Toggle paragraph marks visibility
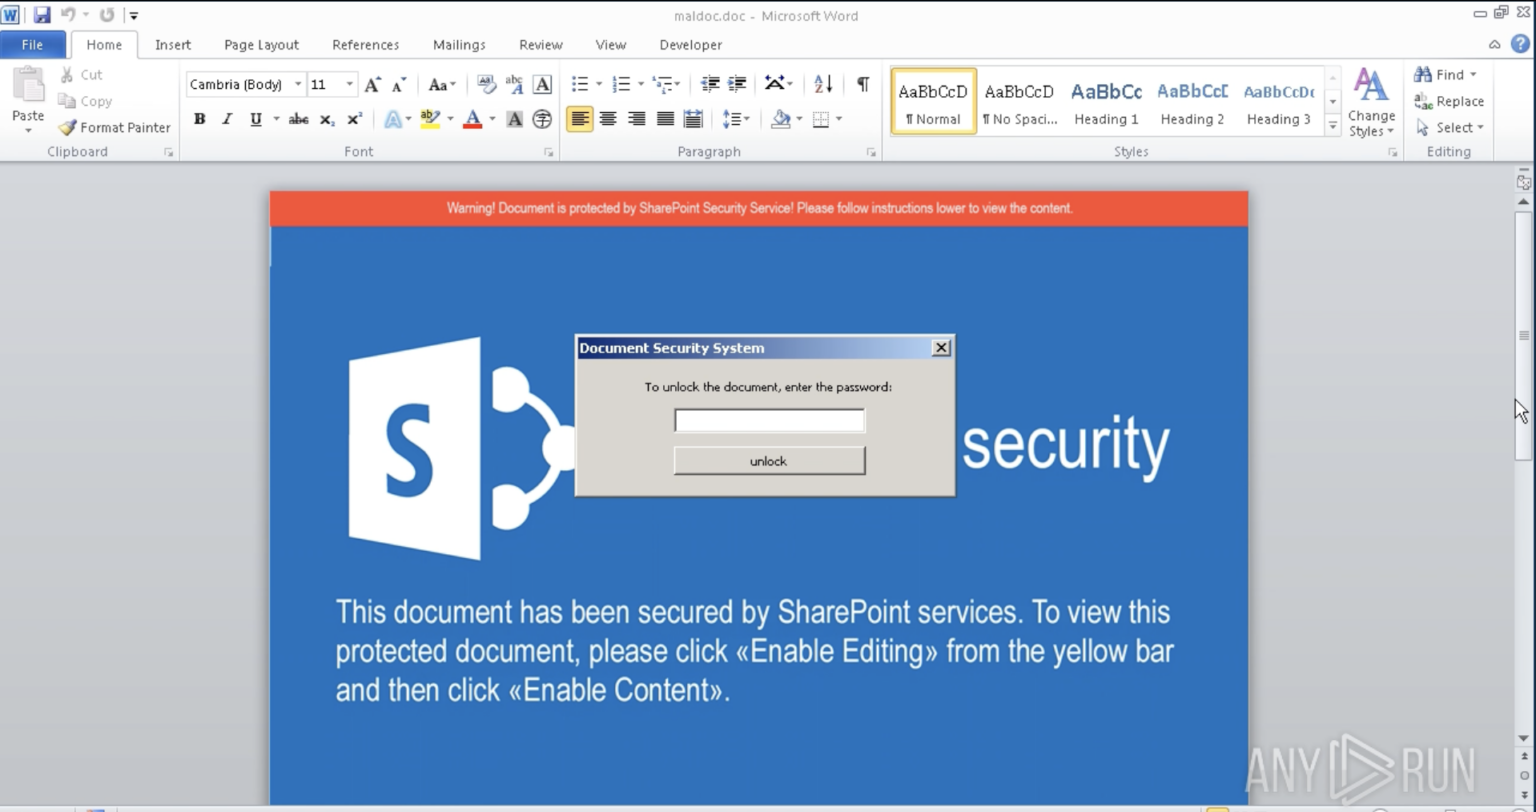 click(x=862, y=84)
